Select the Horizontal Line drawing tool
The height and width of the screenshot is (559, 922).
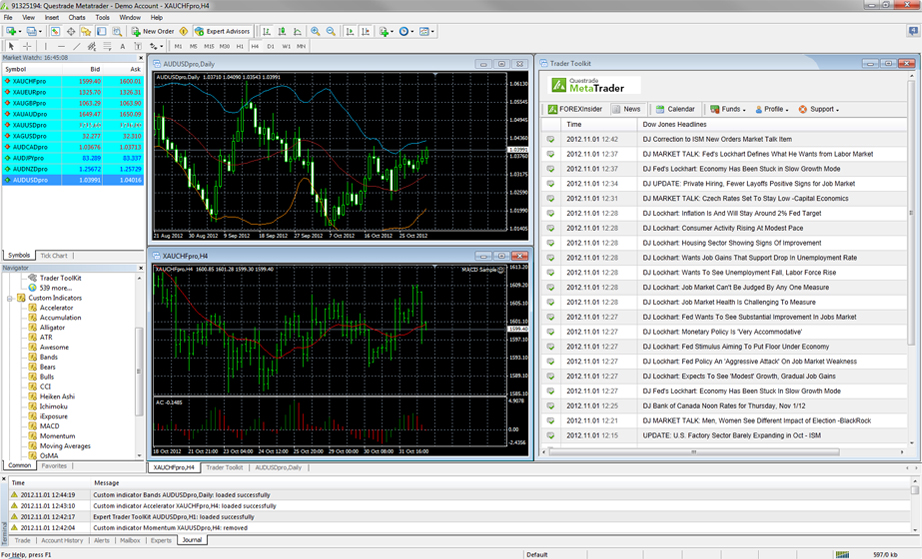61,46
